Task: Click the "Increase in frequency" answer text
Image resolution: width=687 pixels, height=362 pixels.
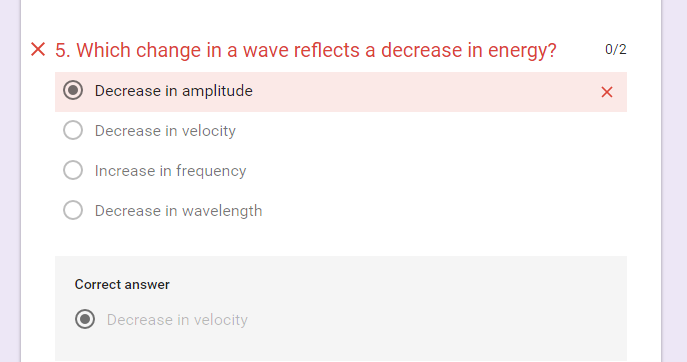Action: [x=170, y=171]
